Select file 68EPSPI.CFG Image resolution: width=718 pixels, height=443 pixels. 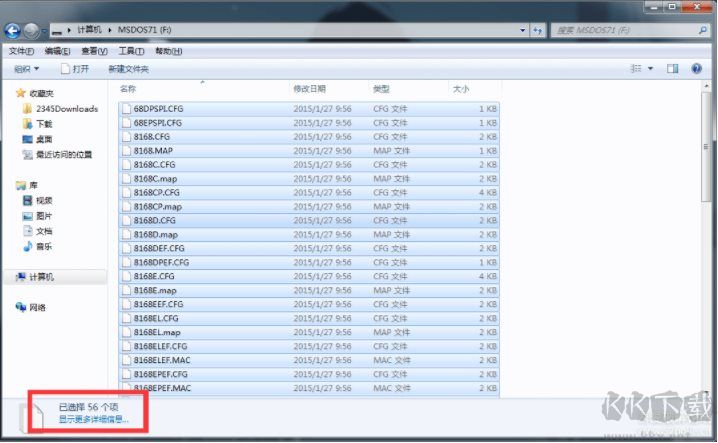pos(309,123)
